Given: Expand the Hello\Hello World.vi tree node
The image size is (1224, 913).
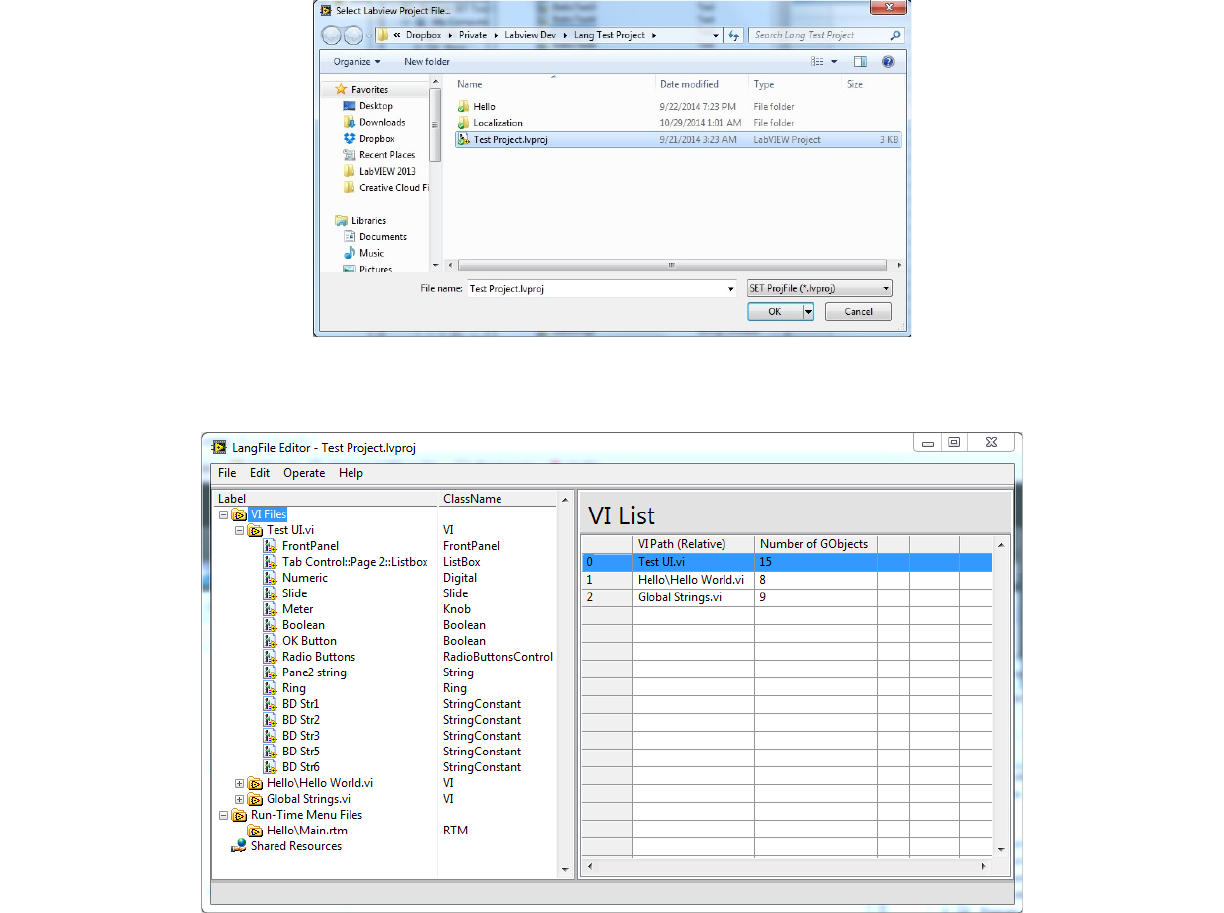Looking at the screenshot, I should pyautogui.click(x=239, y=783).
